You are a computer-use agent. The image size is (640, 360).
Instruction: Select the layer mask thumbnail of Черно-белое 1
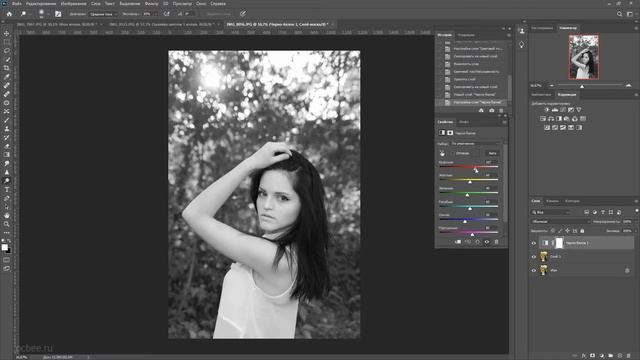559,243
